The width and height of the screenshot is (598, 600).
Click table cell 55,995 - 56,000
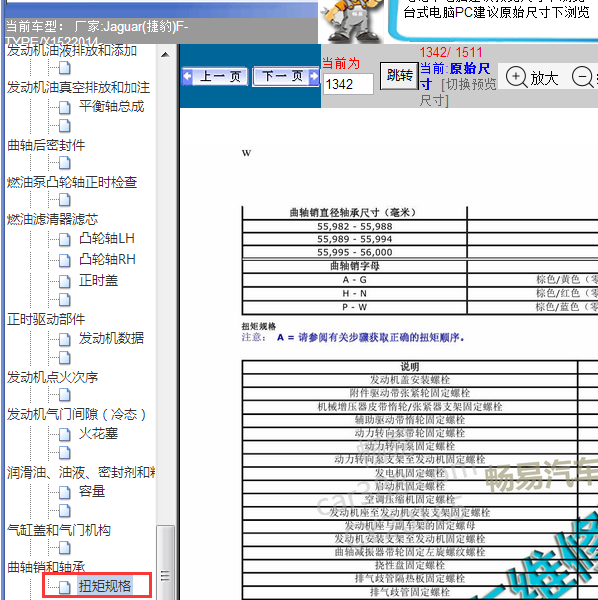[x=355, y=252]
